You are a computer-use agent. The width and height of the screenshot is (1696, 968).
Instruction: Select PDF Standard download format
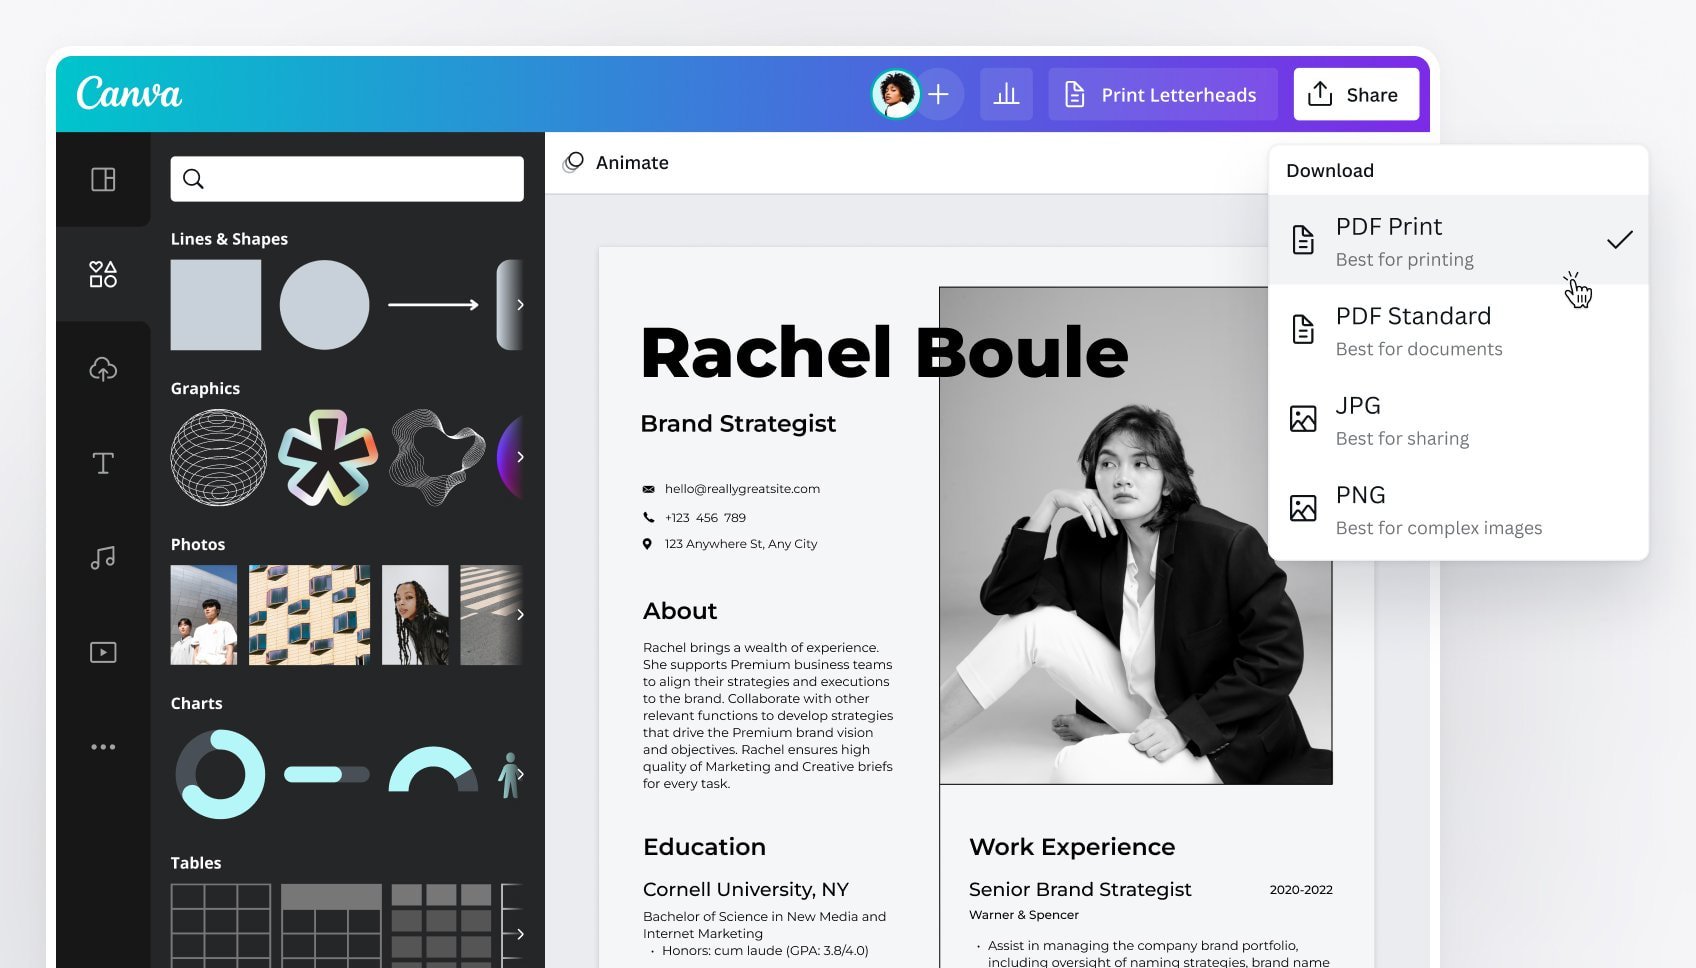pyautogui.click(x=1412, y=330)
